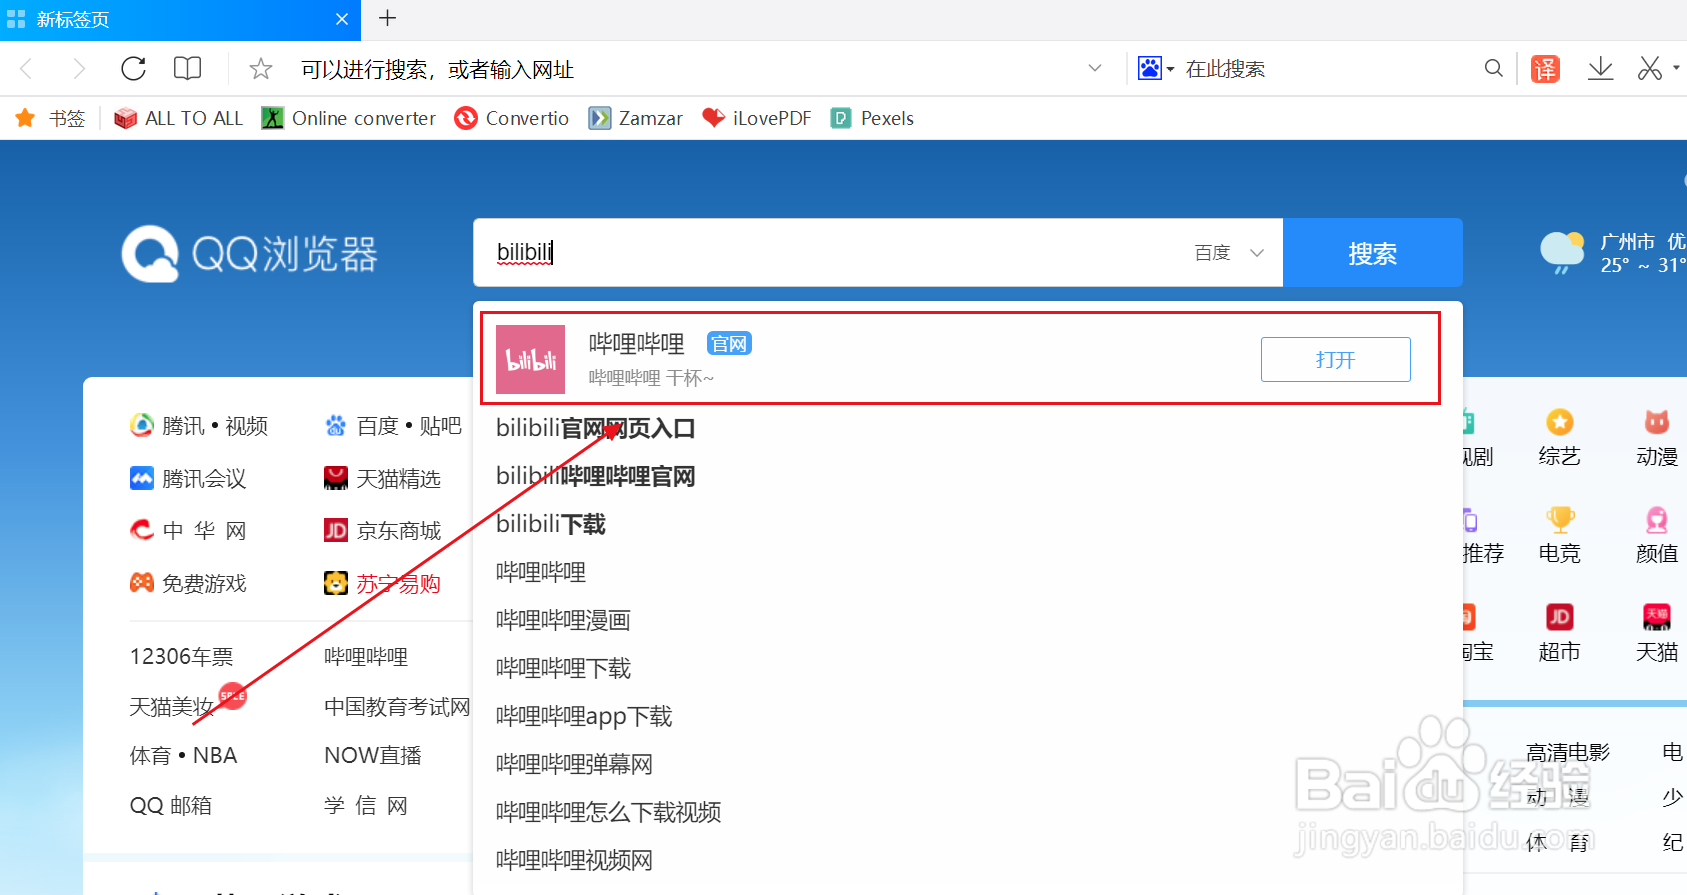Screen dimensions: 1687x895
Task: Click the blue 搜索 button
Action: pyautogui.click(x=1372, y=253)
